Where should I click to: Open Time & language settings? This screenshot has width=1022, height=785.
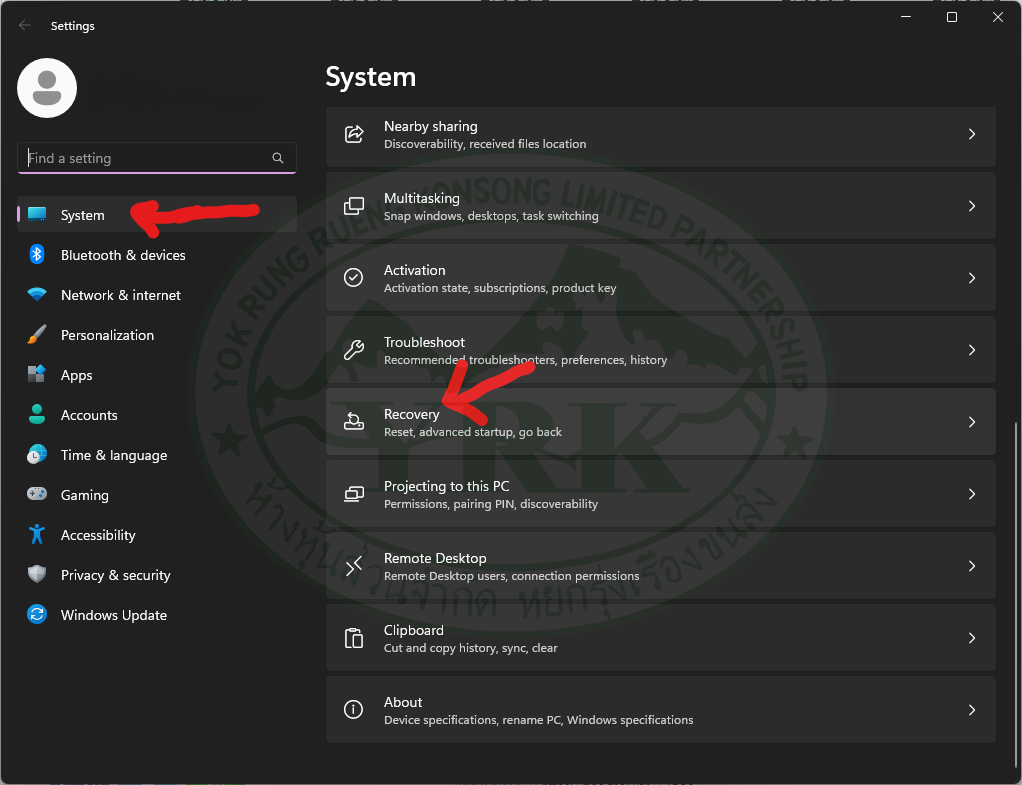tap(157, 454)
